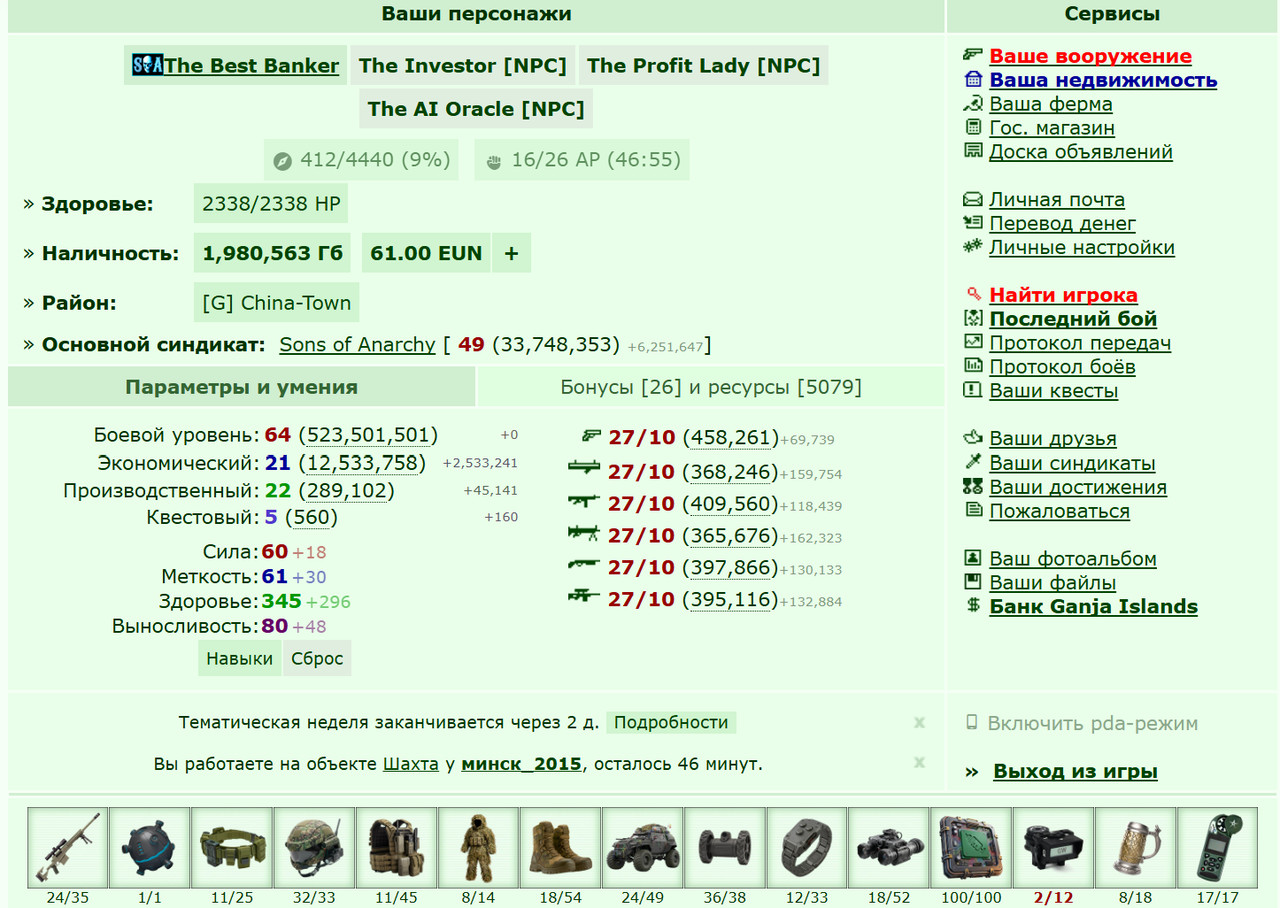Open the handheld meter item marked 17/17
This screenshot has width=1280, height=908.
tap(1216, 847)
